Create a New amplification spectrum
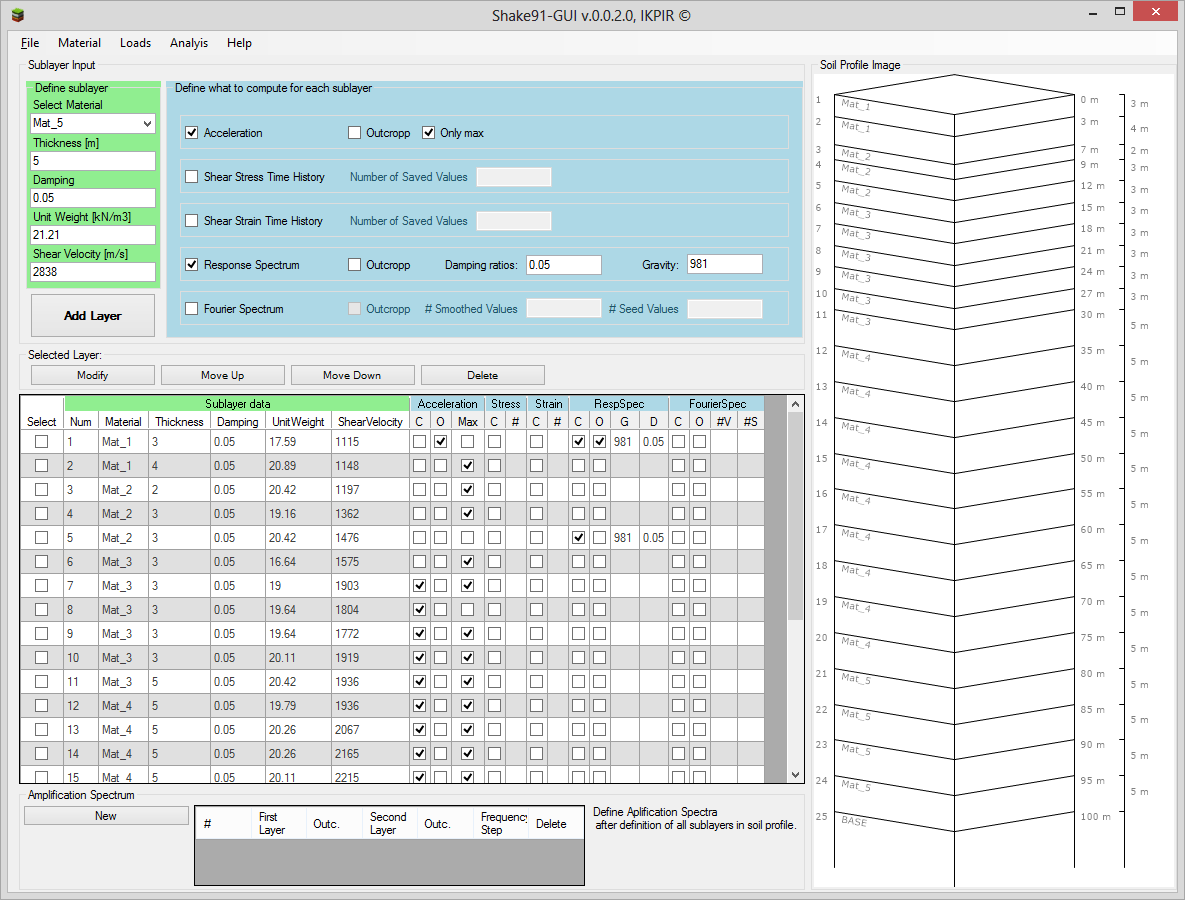 tap(106, 816)
